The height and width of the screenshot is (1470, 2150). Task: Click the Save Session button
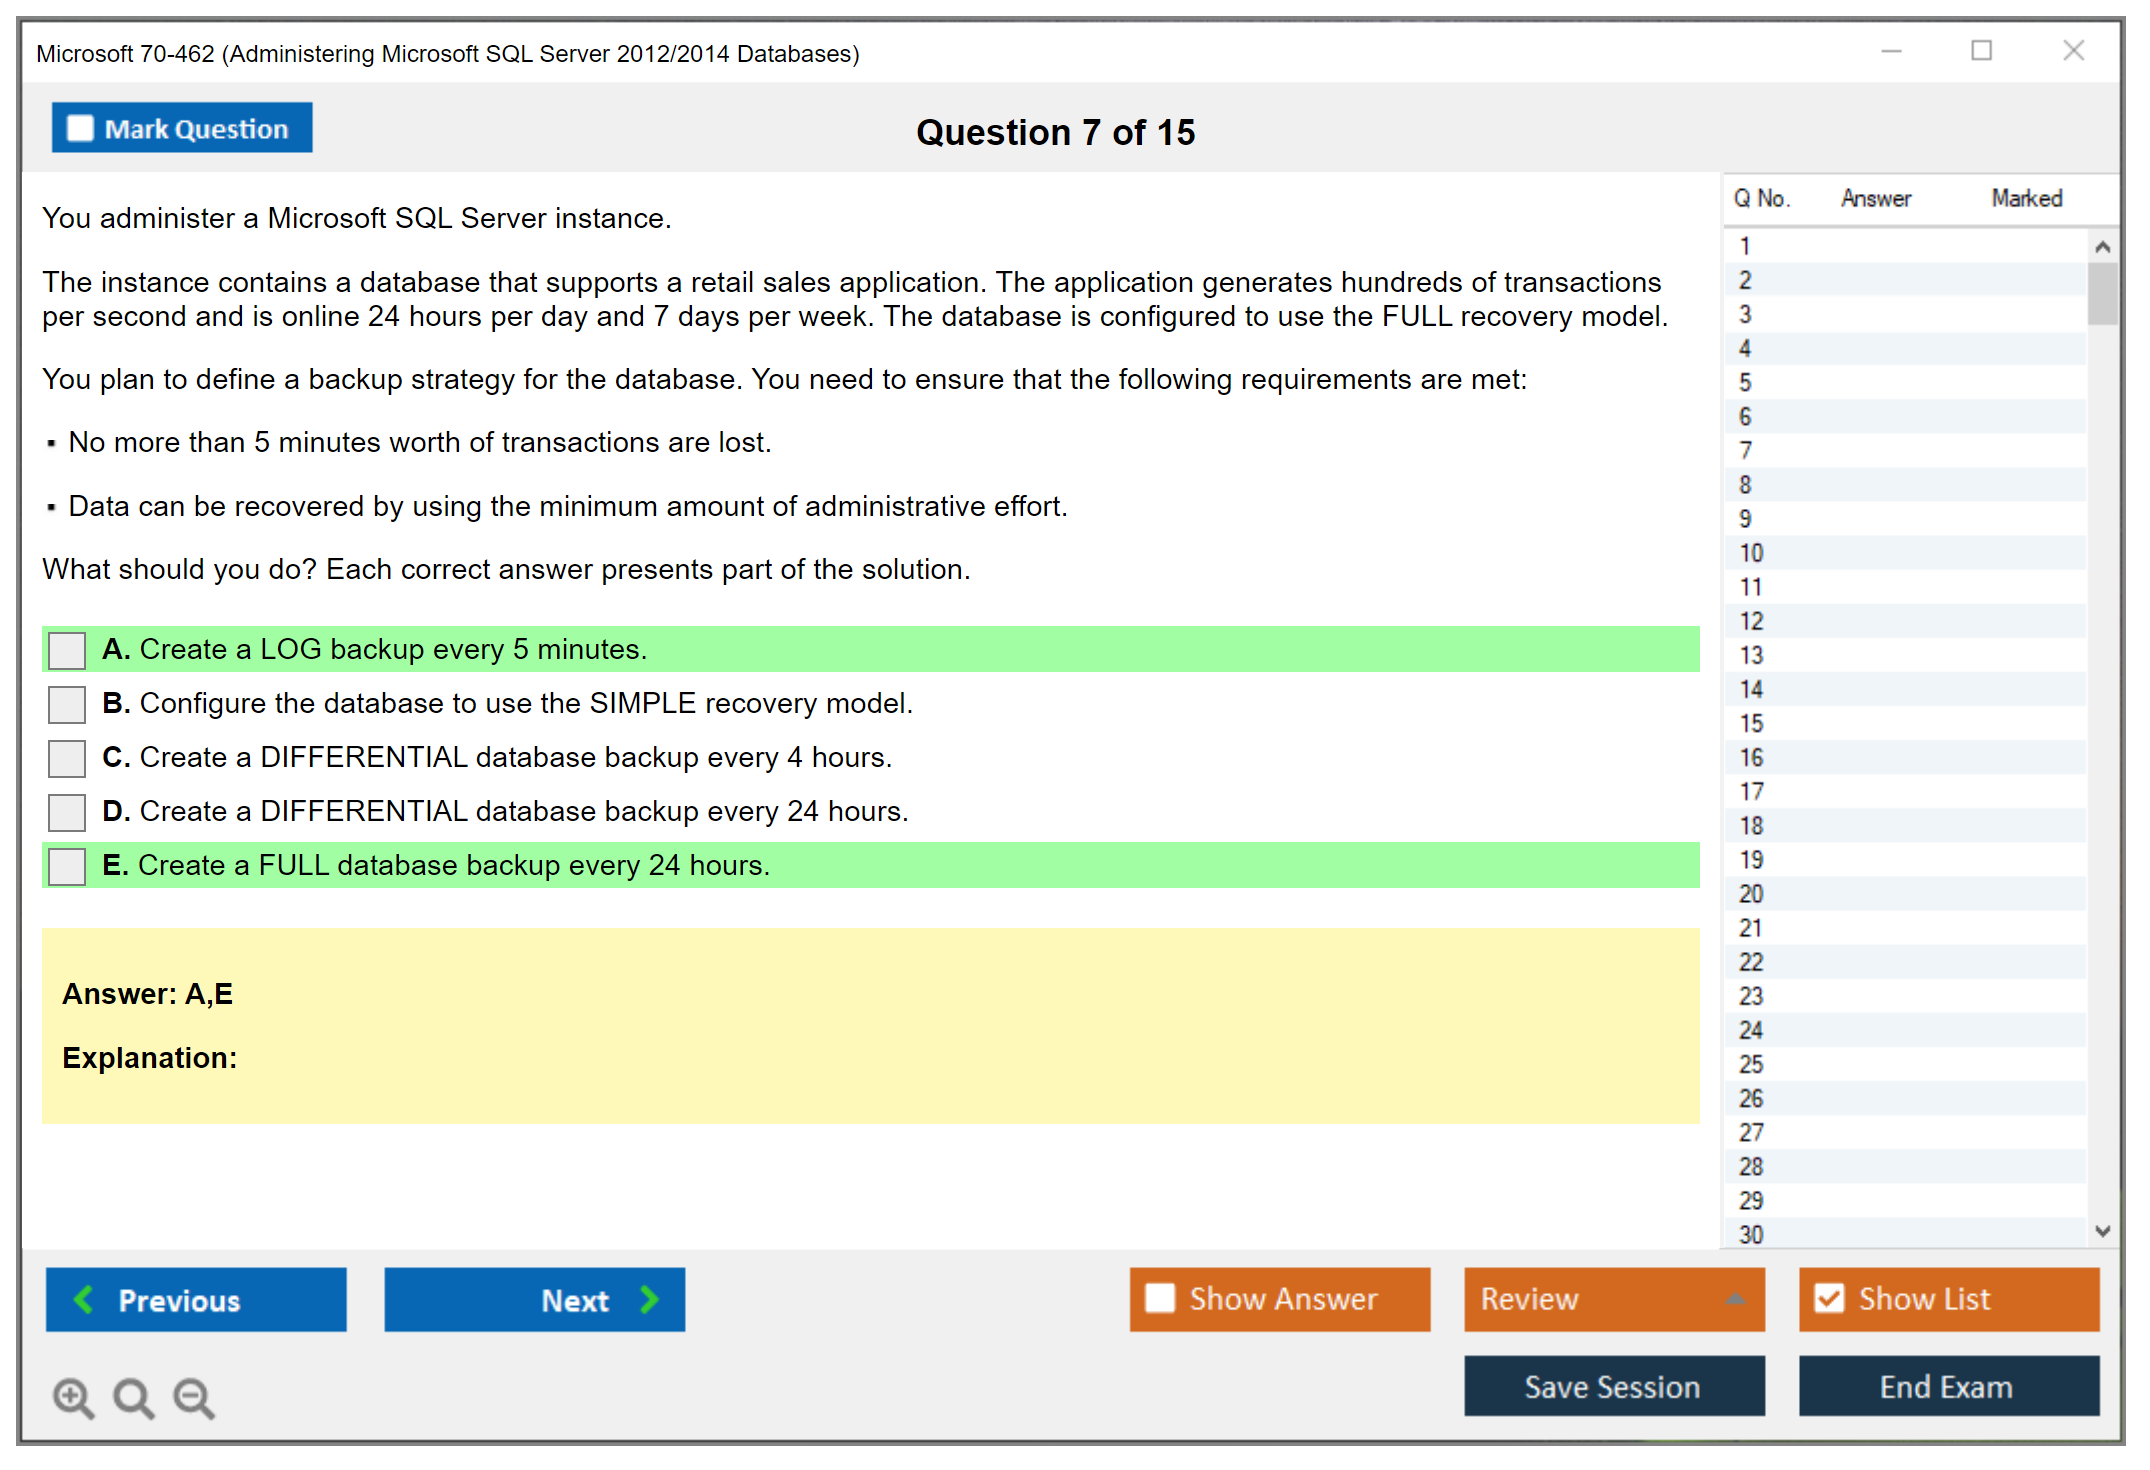(x=1613, y=1386)
